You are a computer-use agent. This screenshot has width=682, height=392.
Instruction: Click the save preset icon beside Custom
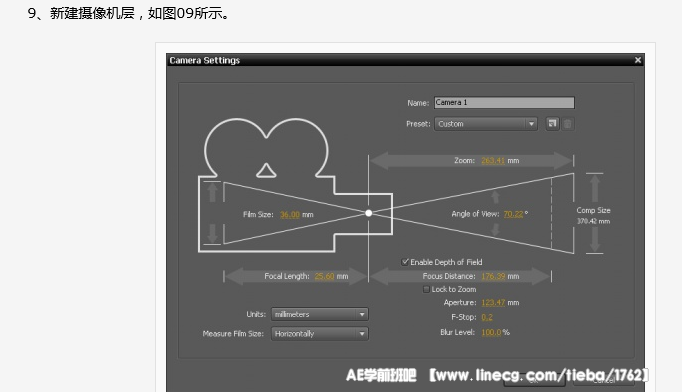pos(552,124)
